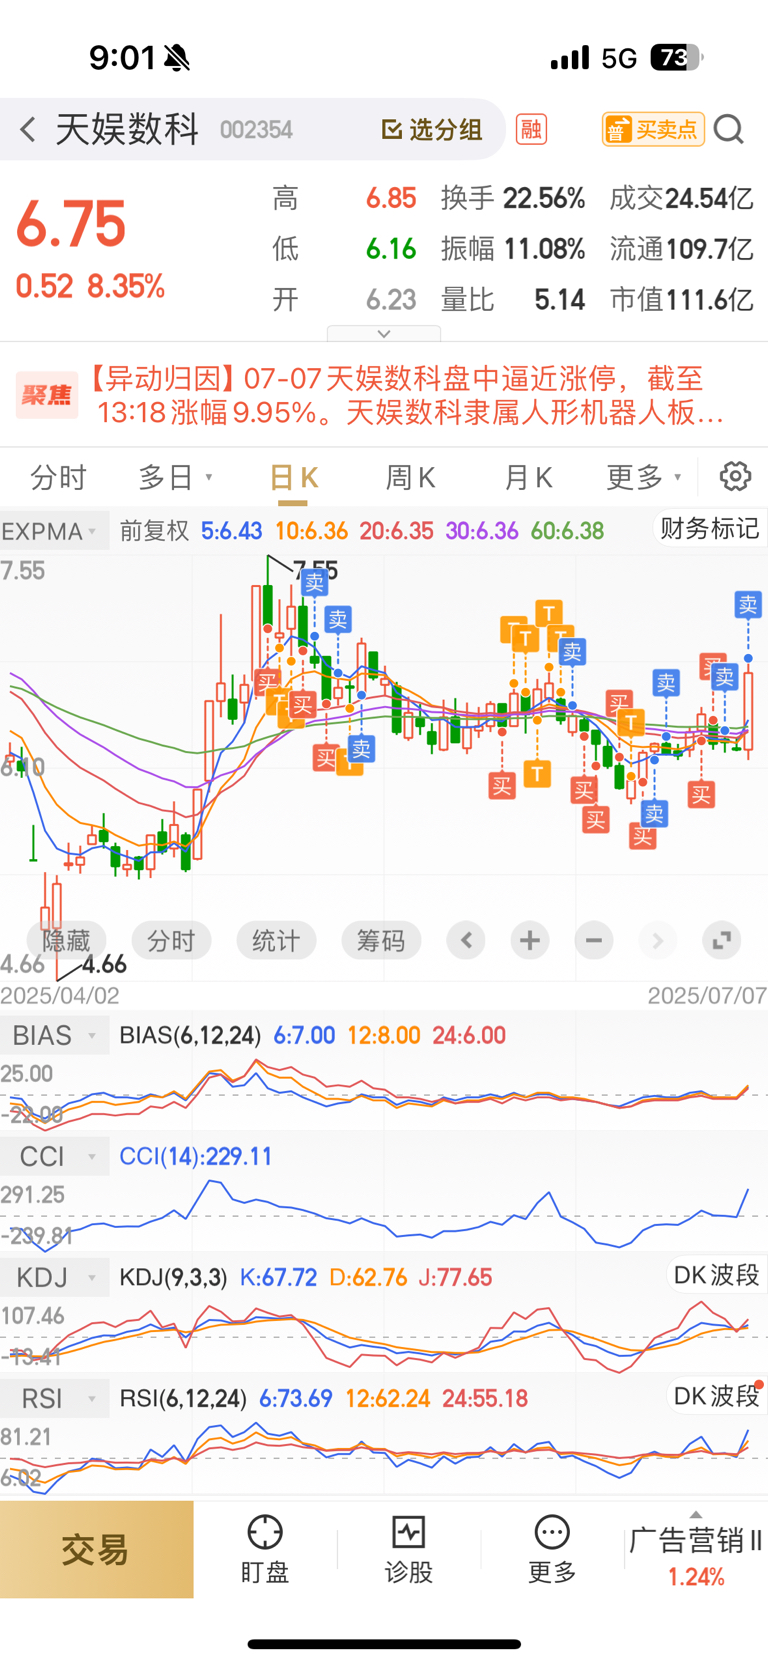Tap the rightmost 卖 marker at chart edge
The image size is (769, 1665).
click(x=748, y=604)
